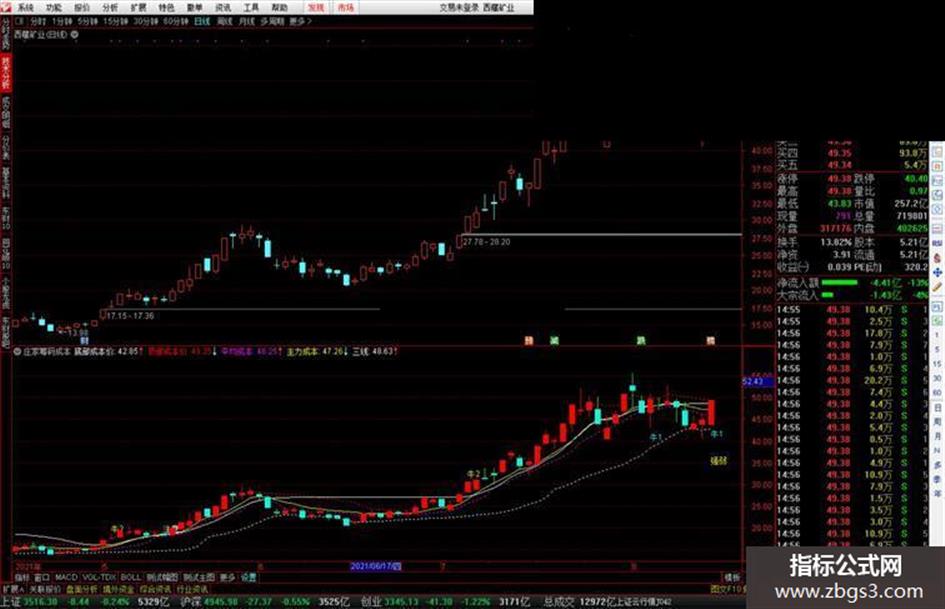Click the 窗口 tab at bottom
The height and width of the screenshot is (609, 945).
42,577
